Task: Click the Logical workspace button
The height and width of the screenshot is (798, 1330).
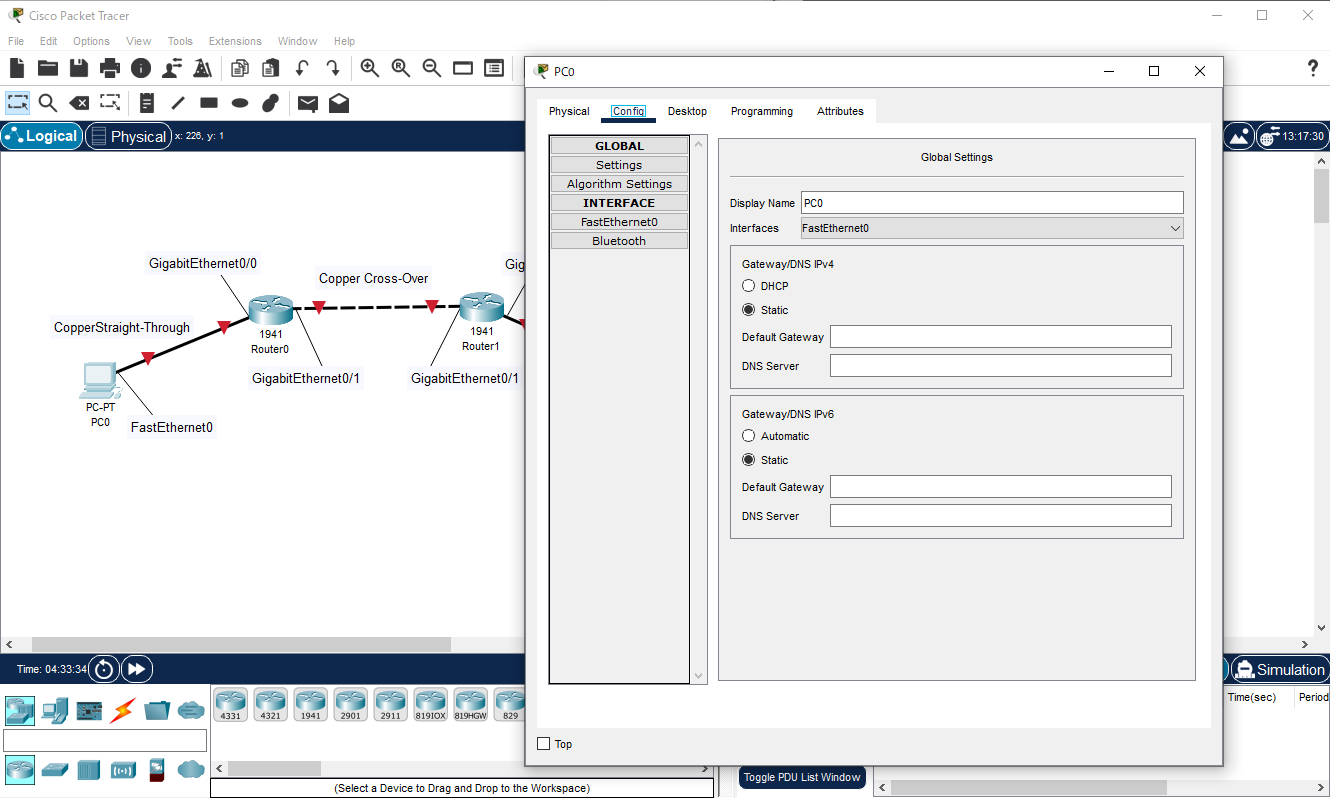Action: [x=42, y=136]
